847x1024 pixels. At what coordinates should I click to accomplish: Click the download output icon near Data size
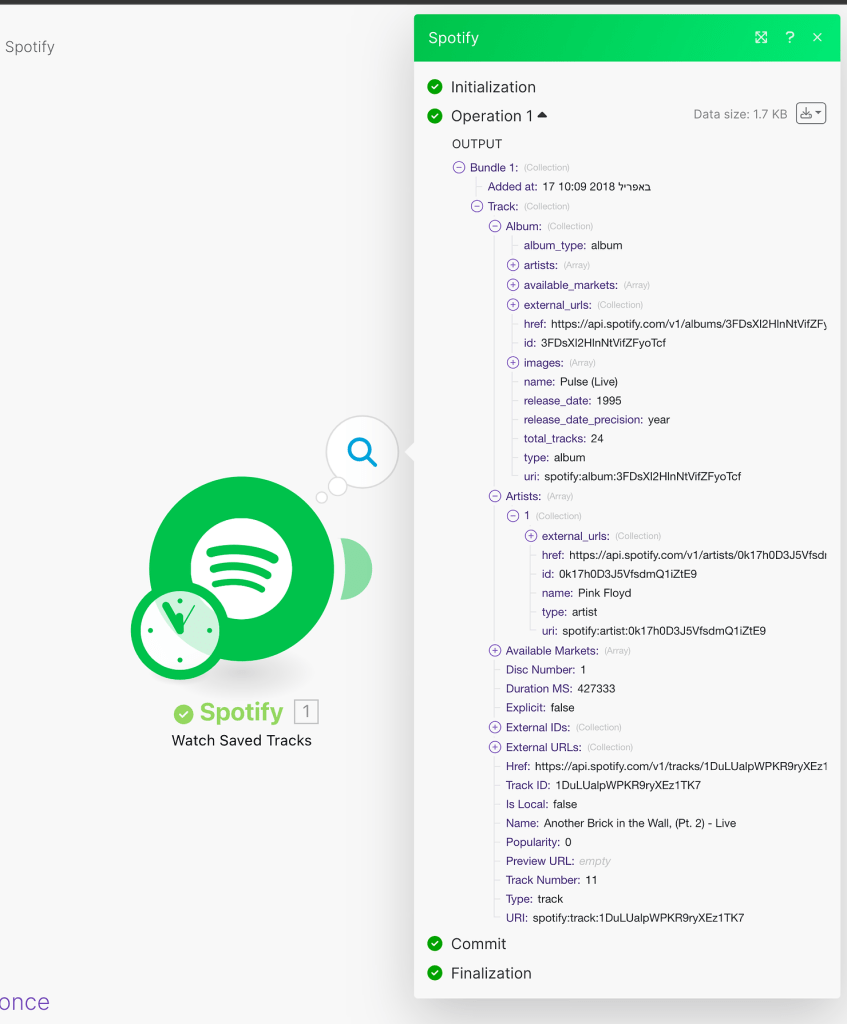click(805, 113)
